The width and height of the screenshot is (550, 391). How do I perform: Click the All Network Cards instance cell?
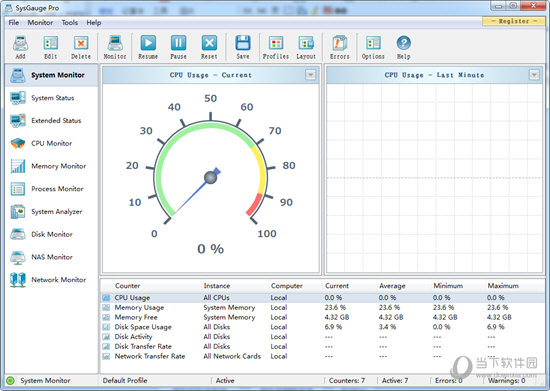click(232, 356)
